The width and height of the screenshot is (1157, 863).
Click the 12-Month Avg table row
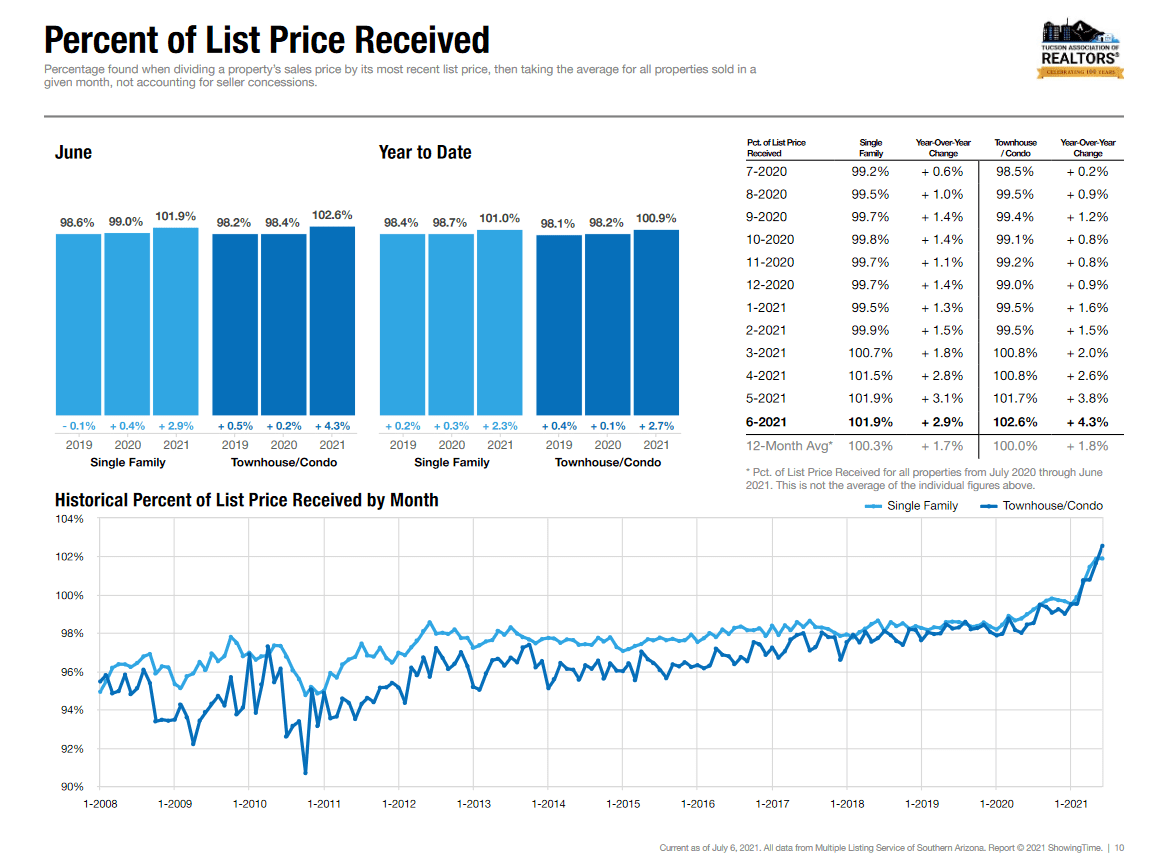point(930,446)
